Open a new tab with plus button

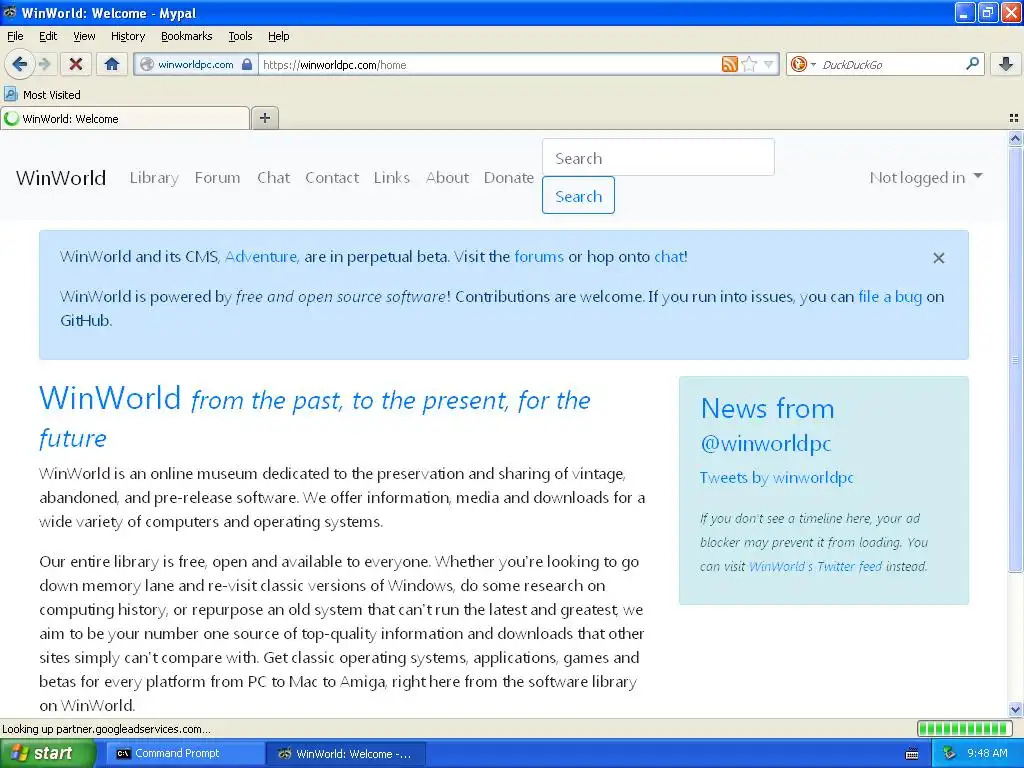coord(264,118)
